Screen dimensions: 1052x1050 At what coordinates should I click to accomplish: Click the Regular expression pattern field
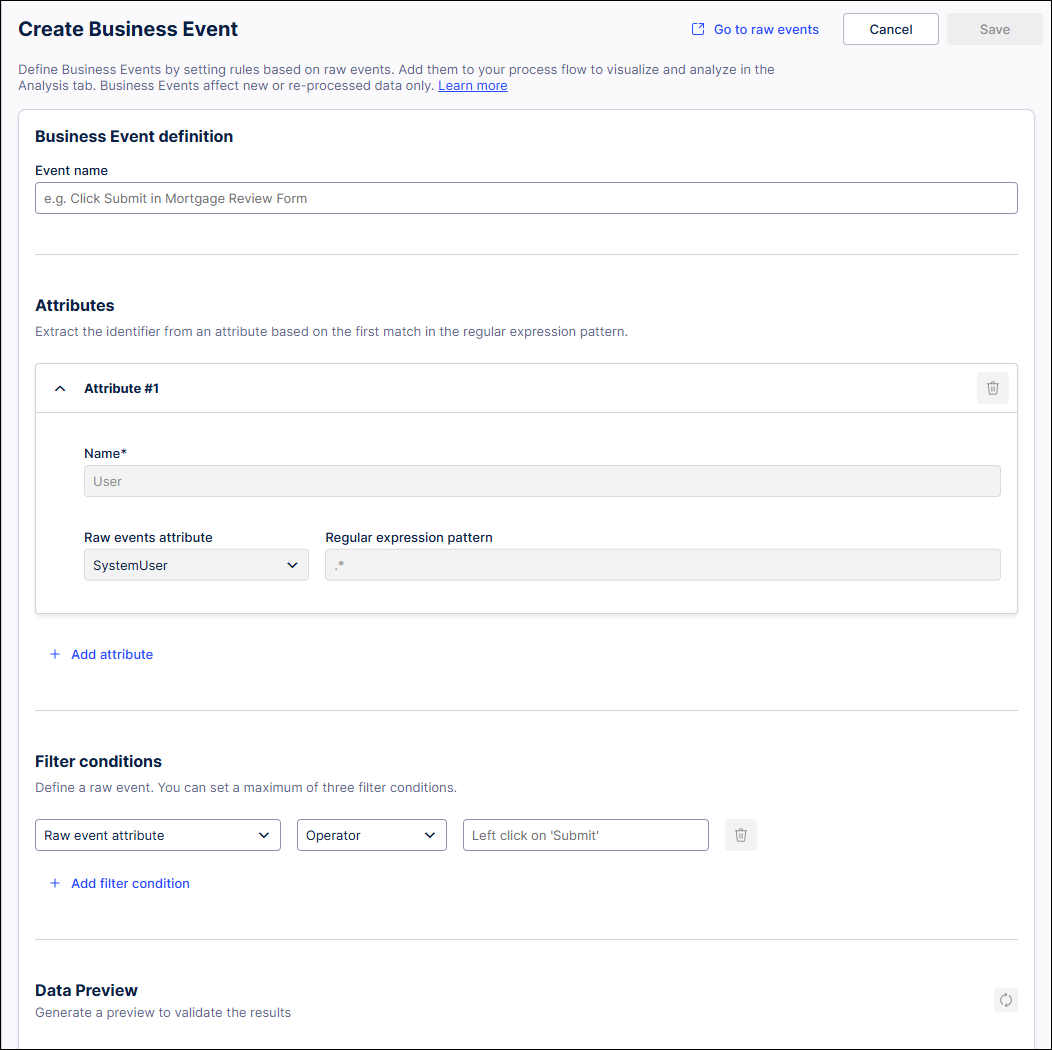[x=663, y=565]
